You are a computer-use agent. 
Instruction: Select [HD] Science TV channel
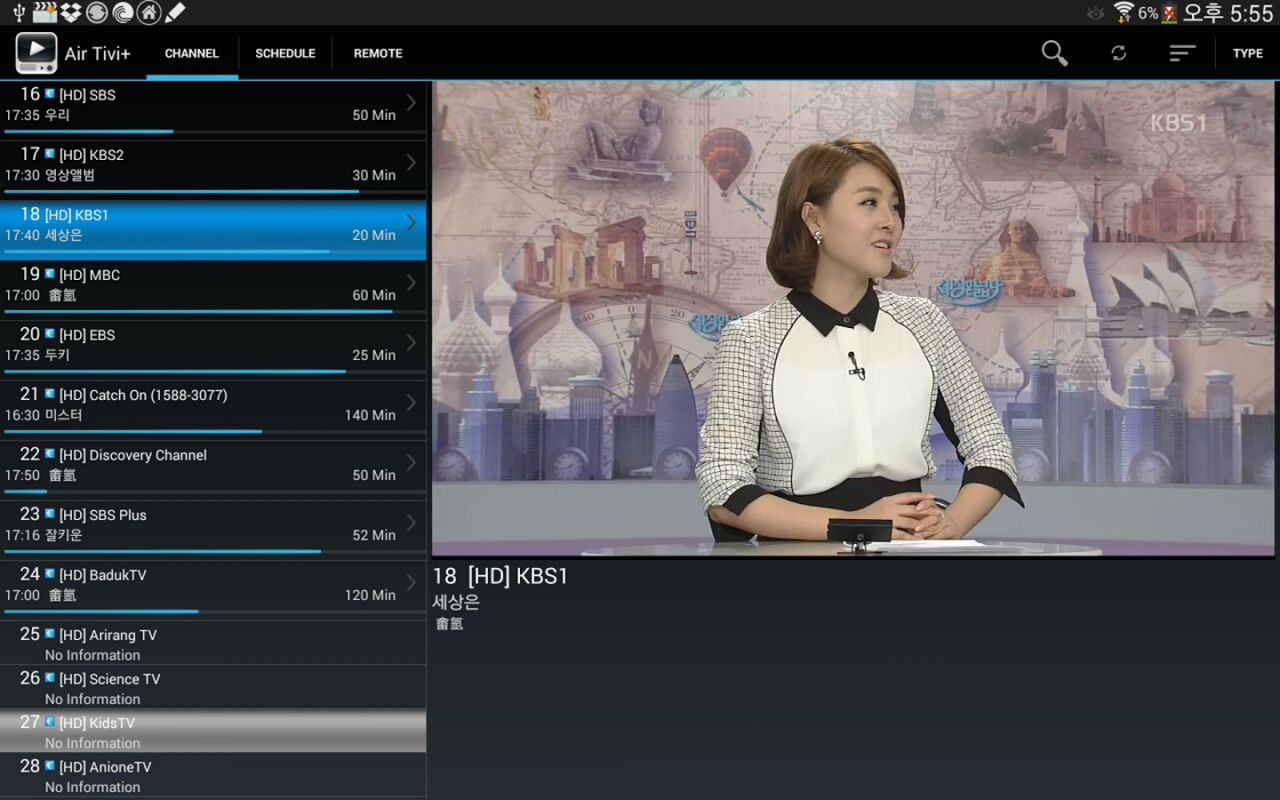tap(213, 687)
